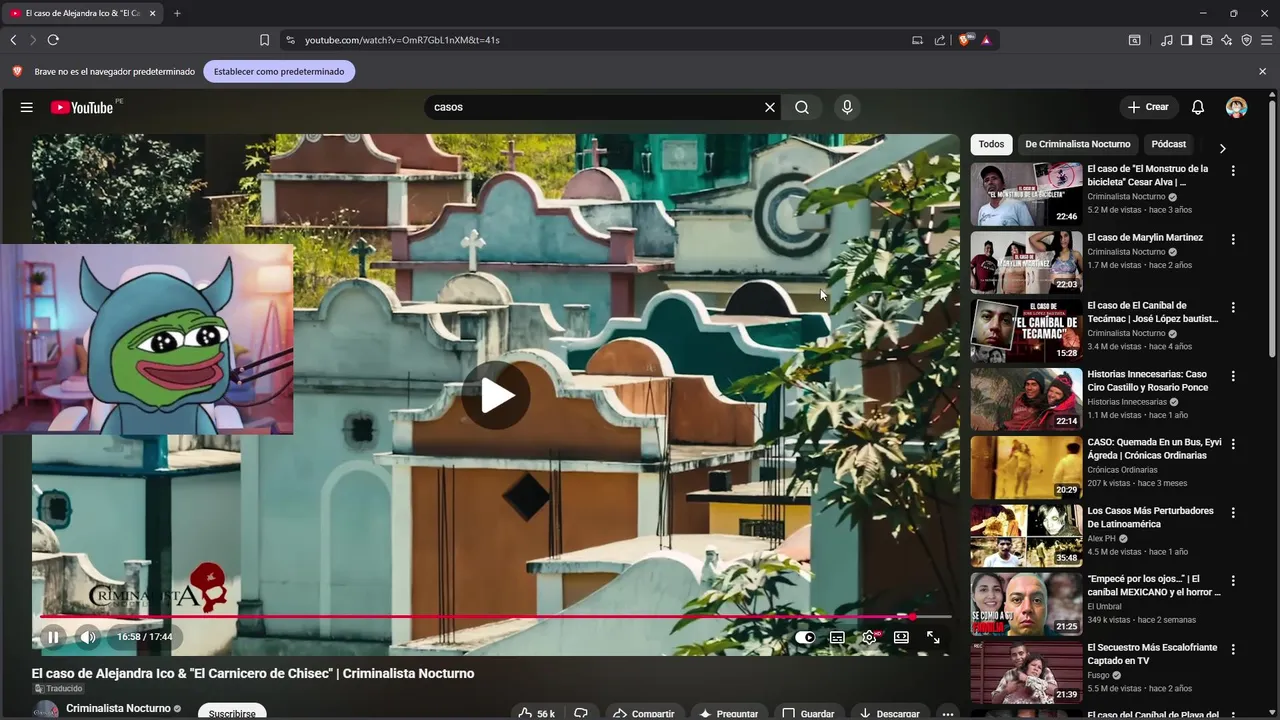Toggle subtitles in the video player

(x=837, y=637)
